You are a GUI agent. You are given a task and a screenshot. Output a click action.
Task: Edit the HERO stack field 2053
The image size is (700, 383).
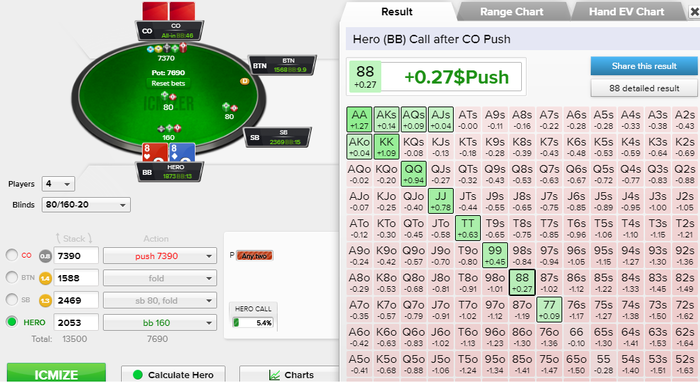(76, 322)
